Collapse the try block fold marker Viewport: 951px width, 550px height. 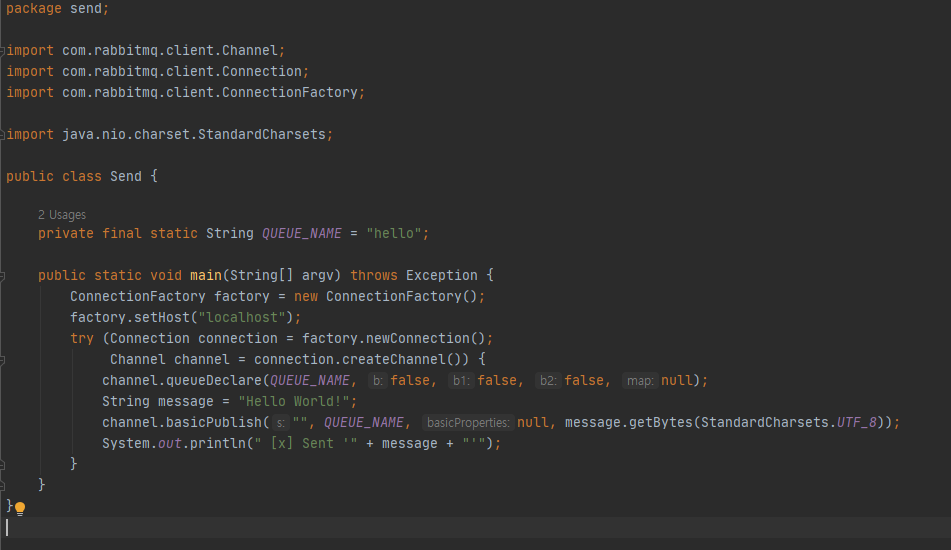(x=2, y=360)
